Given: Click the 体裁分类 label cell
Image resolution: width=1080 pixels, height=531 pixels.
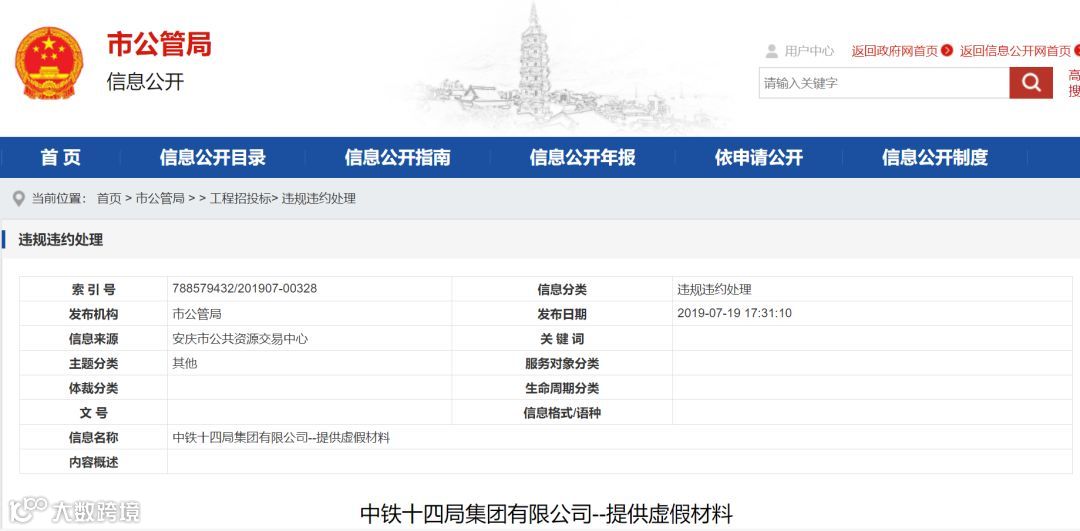Looking at the screenshot, I should click(94, 388).
